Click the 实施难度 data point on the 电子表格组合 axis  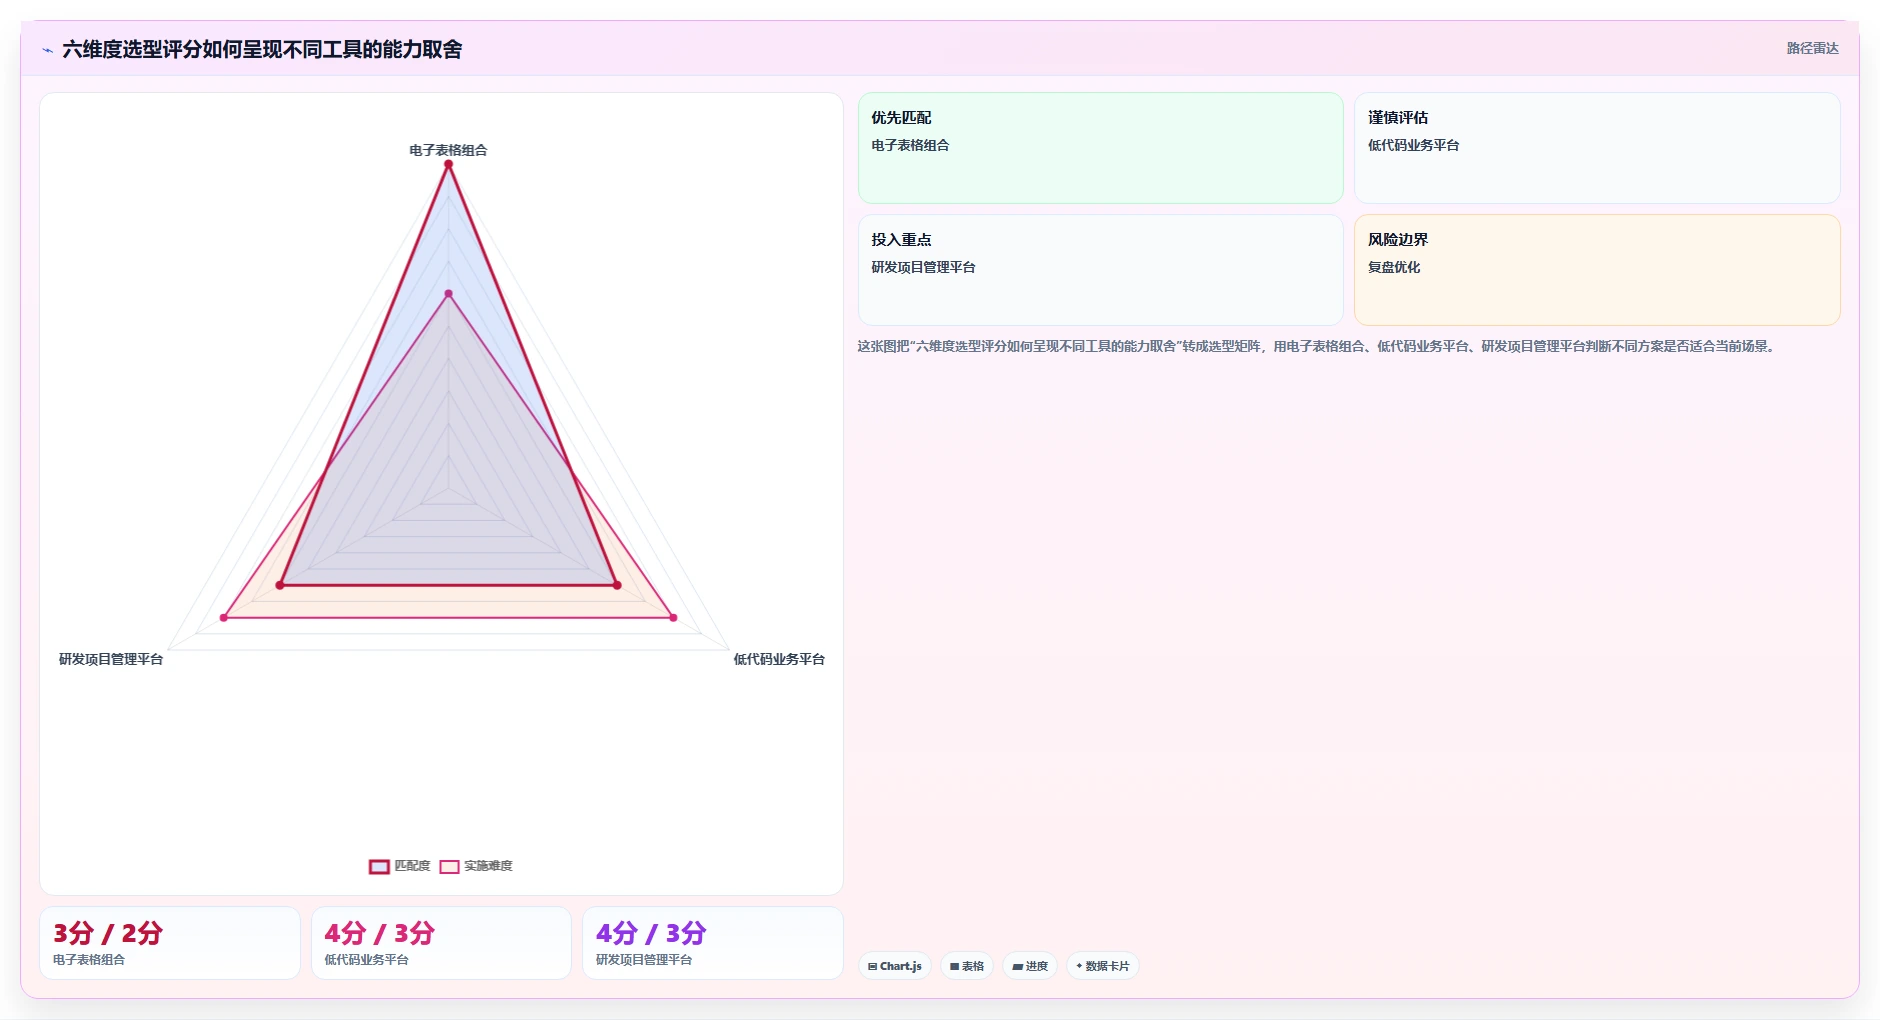coord(448,294)
